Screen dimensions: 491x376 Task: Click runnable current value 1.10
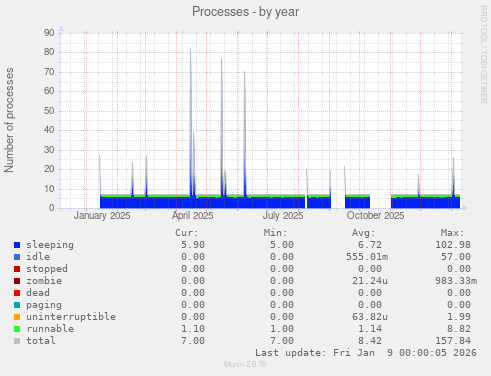(193, 329)
